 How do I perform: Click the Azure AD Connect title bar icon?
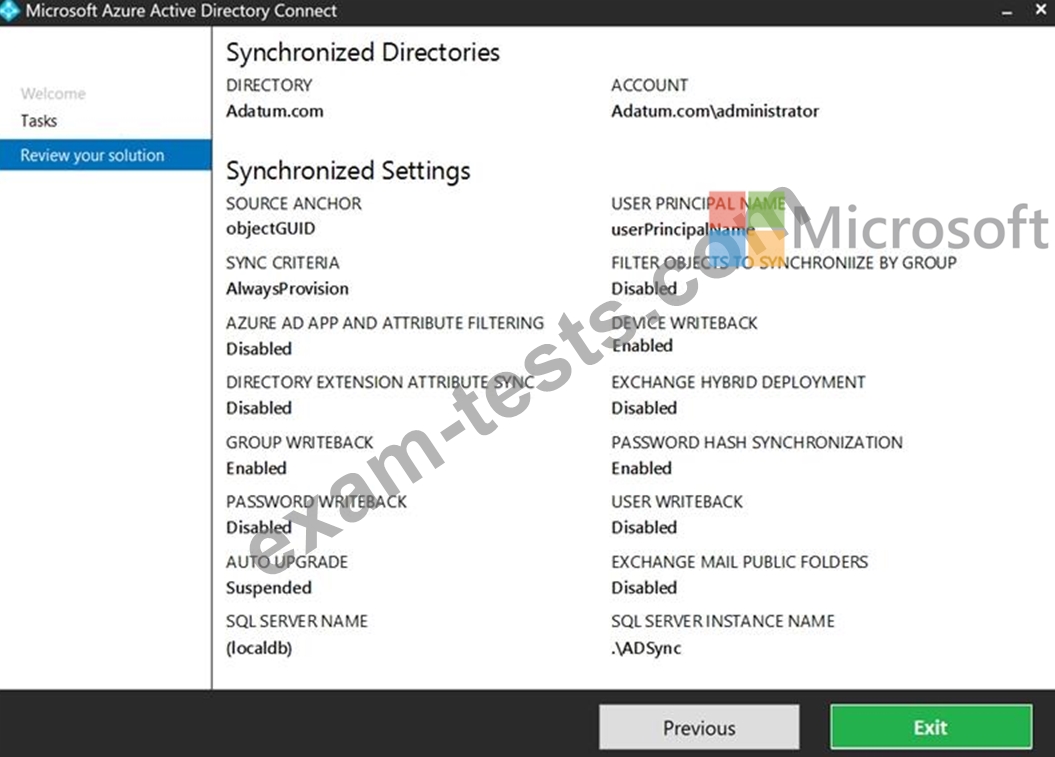pyautogui.click(x=9, y=11)
